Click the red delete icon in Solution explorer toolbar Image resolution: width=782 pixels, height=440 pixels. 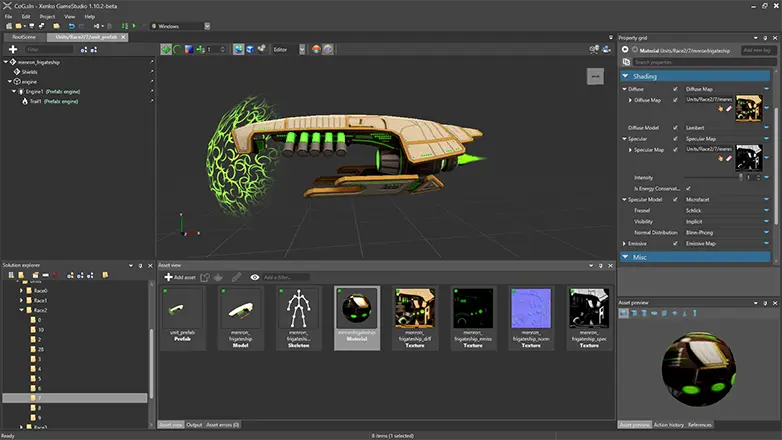click(55, 275)
